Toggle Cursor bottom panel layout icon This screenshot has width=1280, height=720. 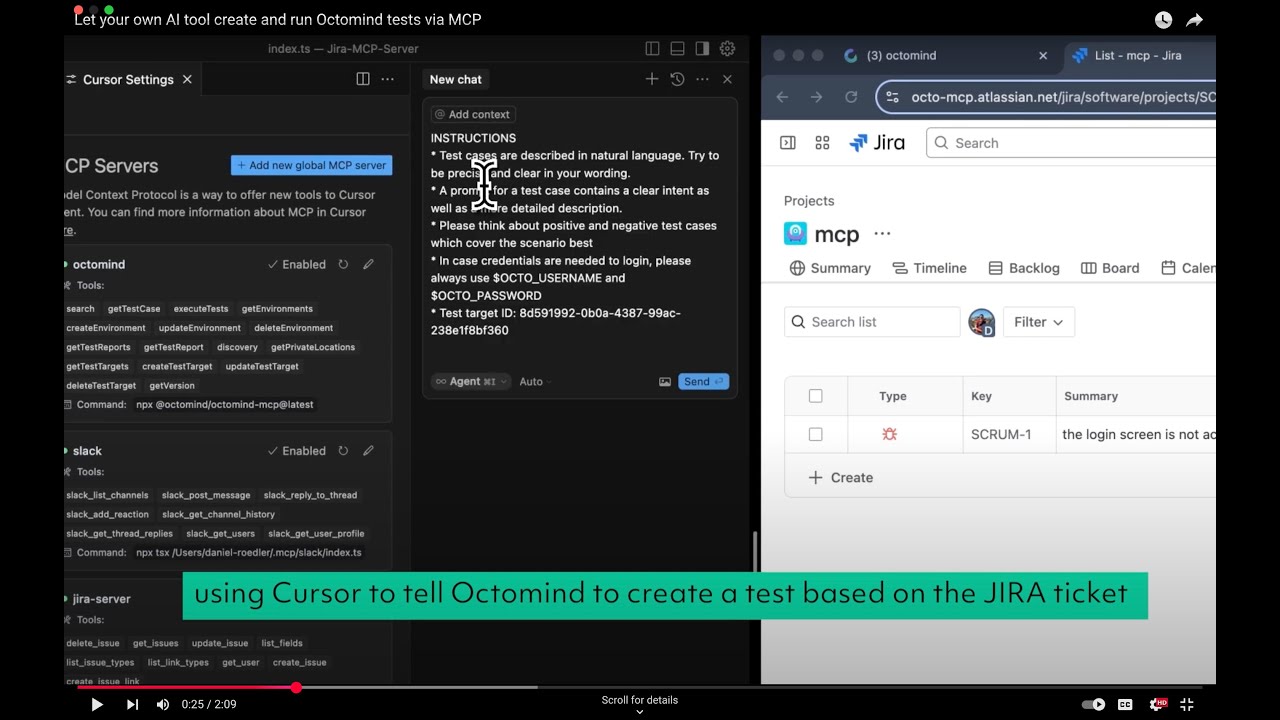pyautogui.click(x=677, y=49)
